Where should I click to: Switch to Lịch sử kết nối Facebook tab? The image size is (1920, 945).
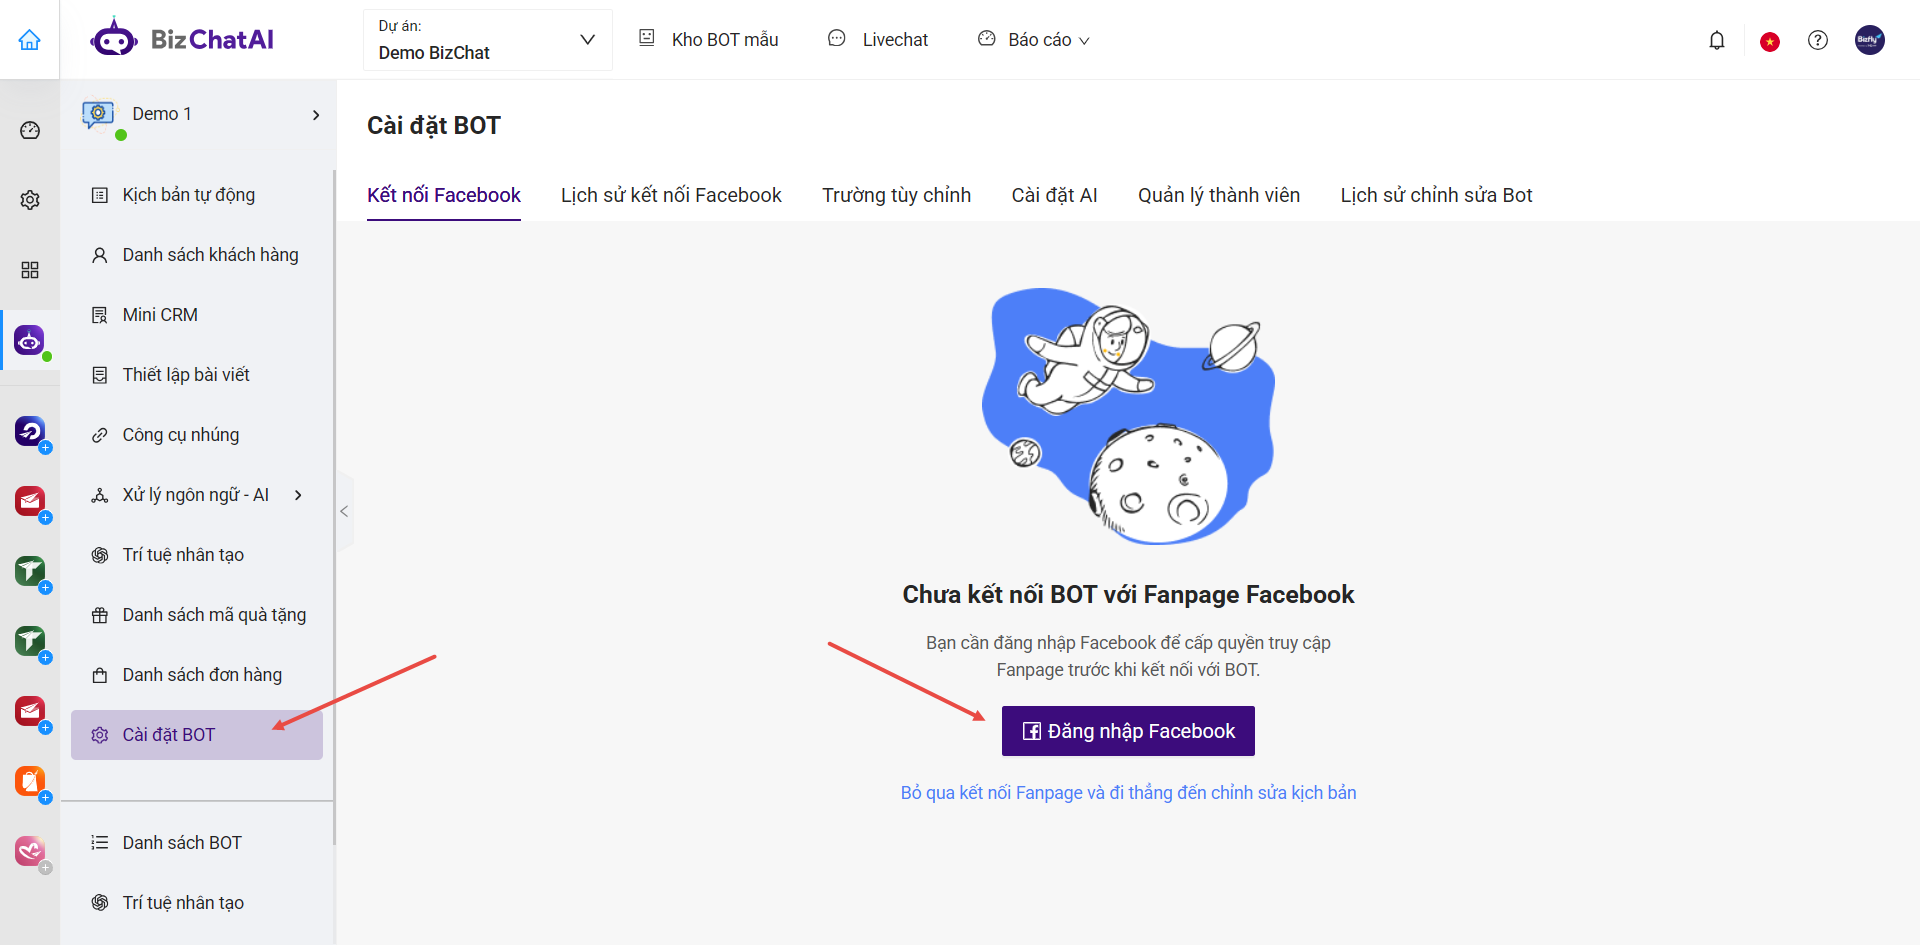[671, 195]
